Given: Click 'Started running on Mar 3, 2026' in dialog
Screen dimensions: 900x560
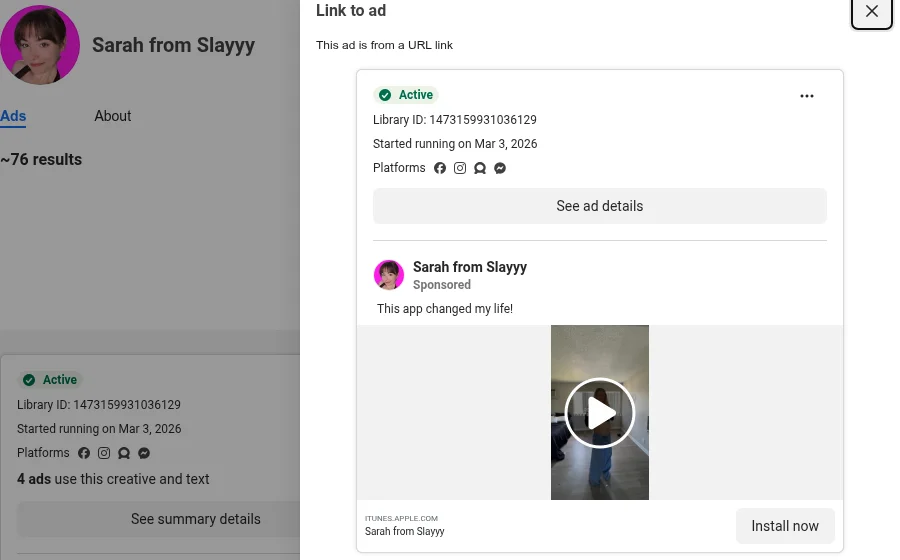Looking at the screenshot, I should tap(455, 144).
